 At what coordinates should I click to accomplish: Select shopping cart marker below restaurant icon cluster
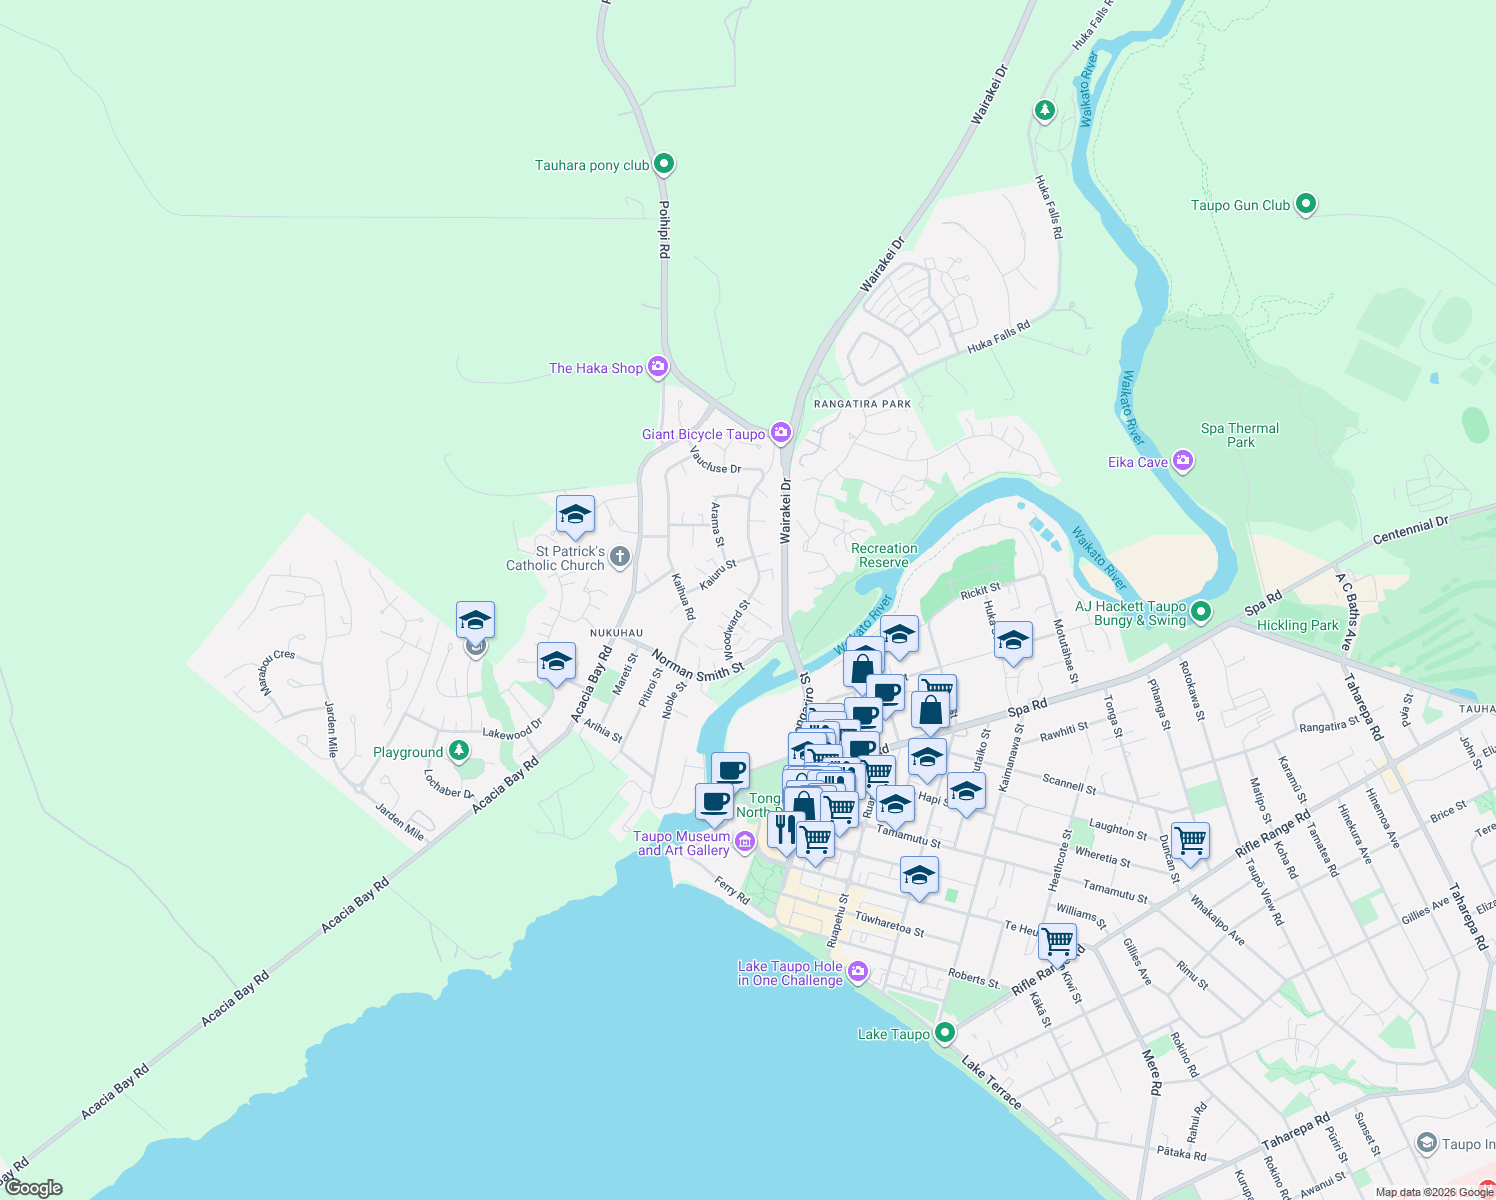pos(816,841)
